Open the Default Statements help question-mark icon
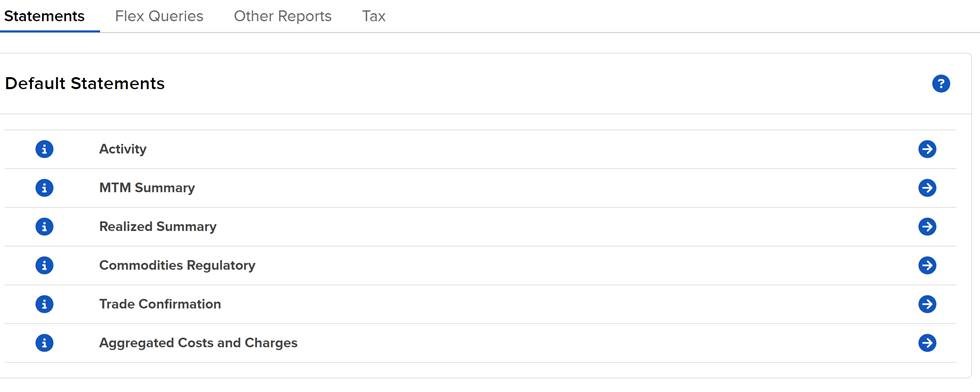 pyautogui.click(x=941, y=84)
